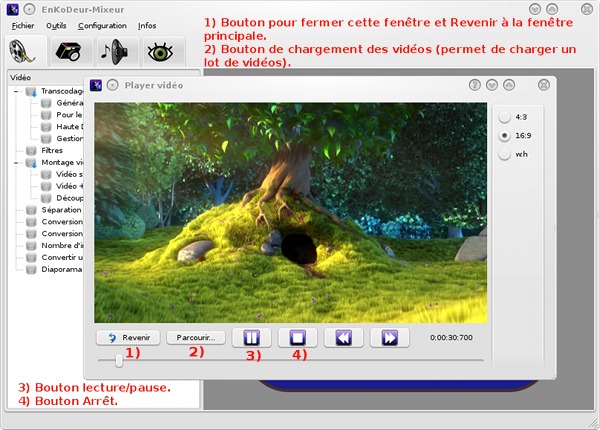Viewport: 600px width, 430px height.
Task: Select the w:h aspect ratio radio button
Action: (x=505, y=154)
